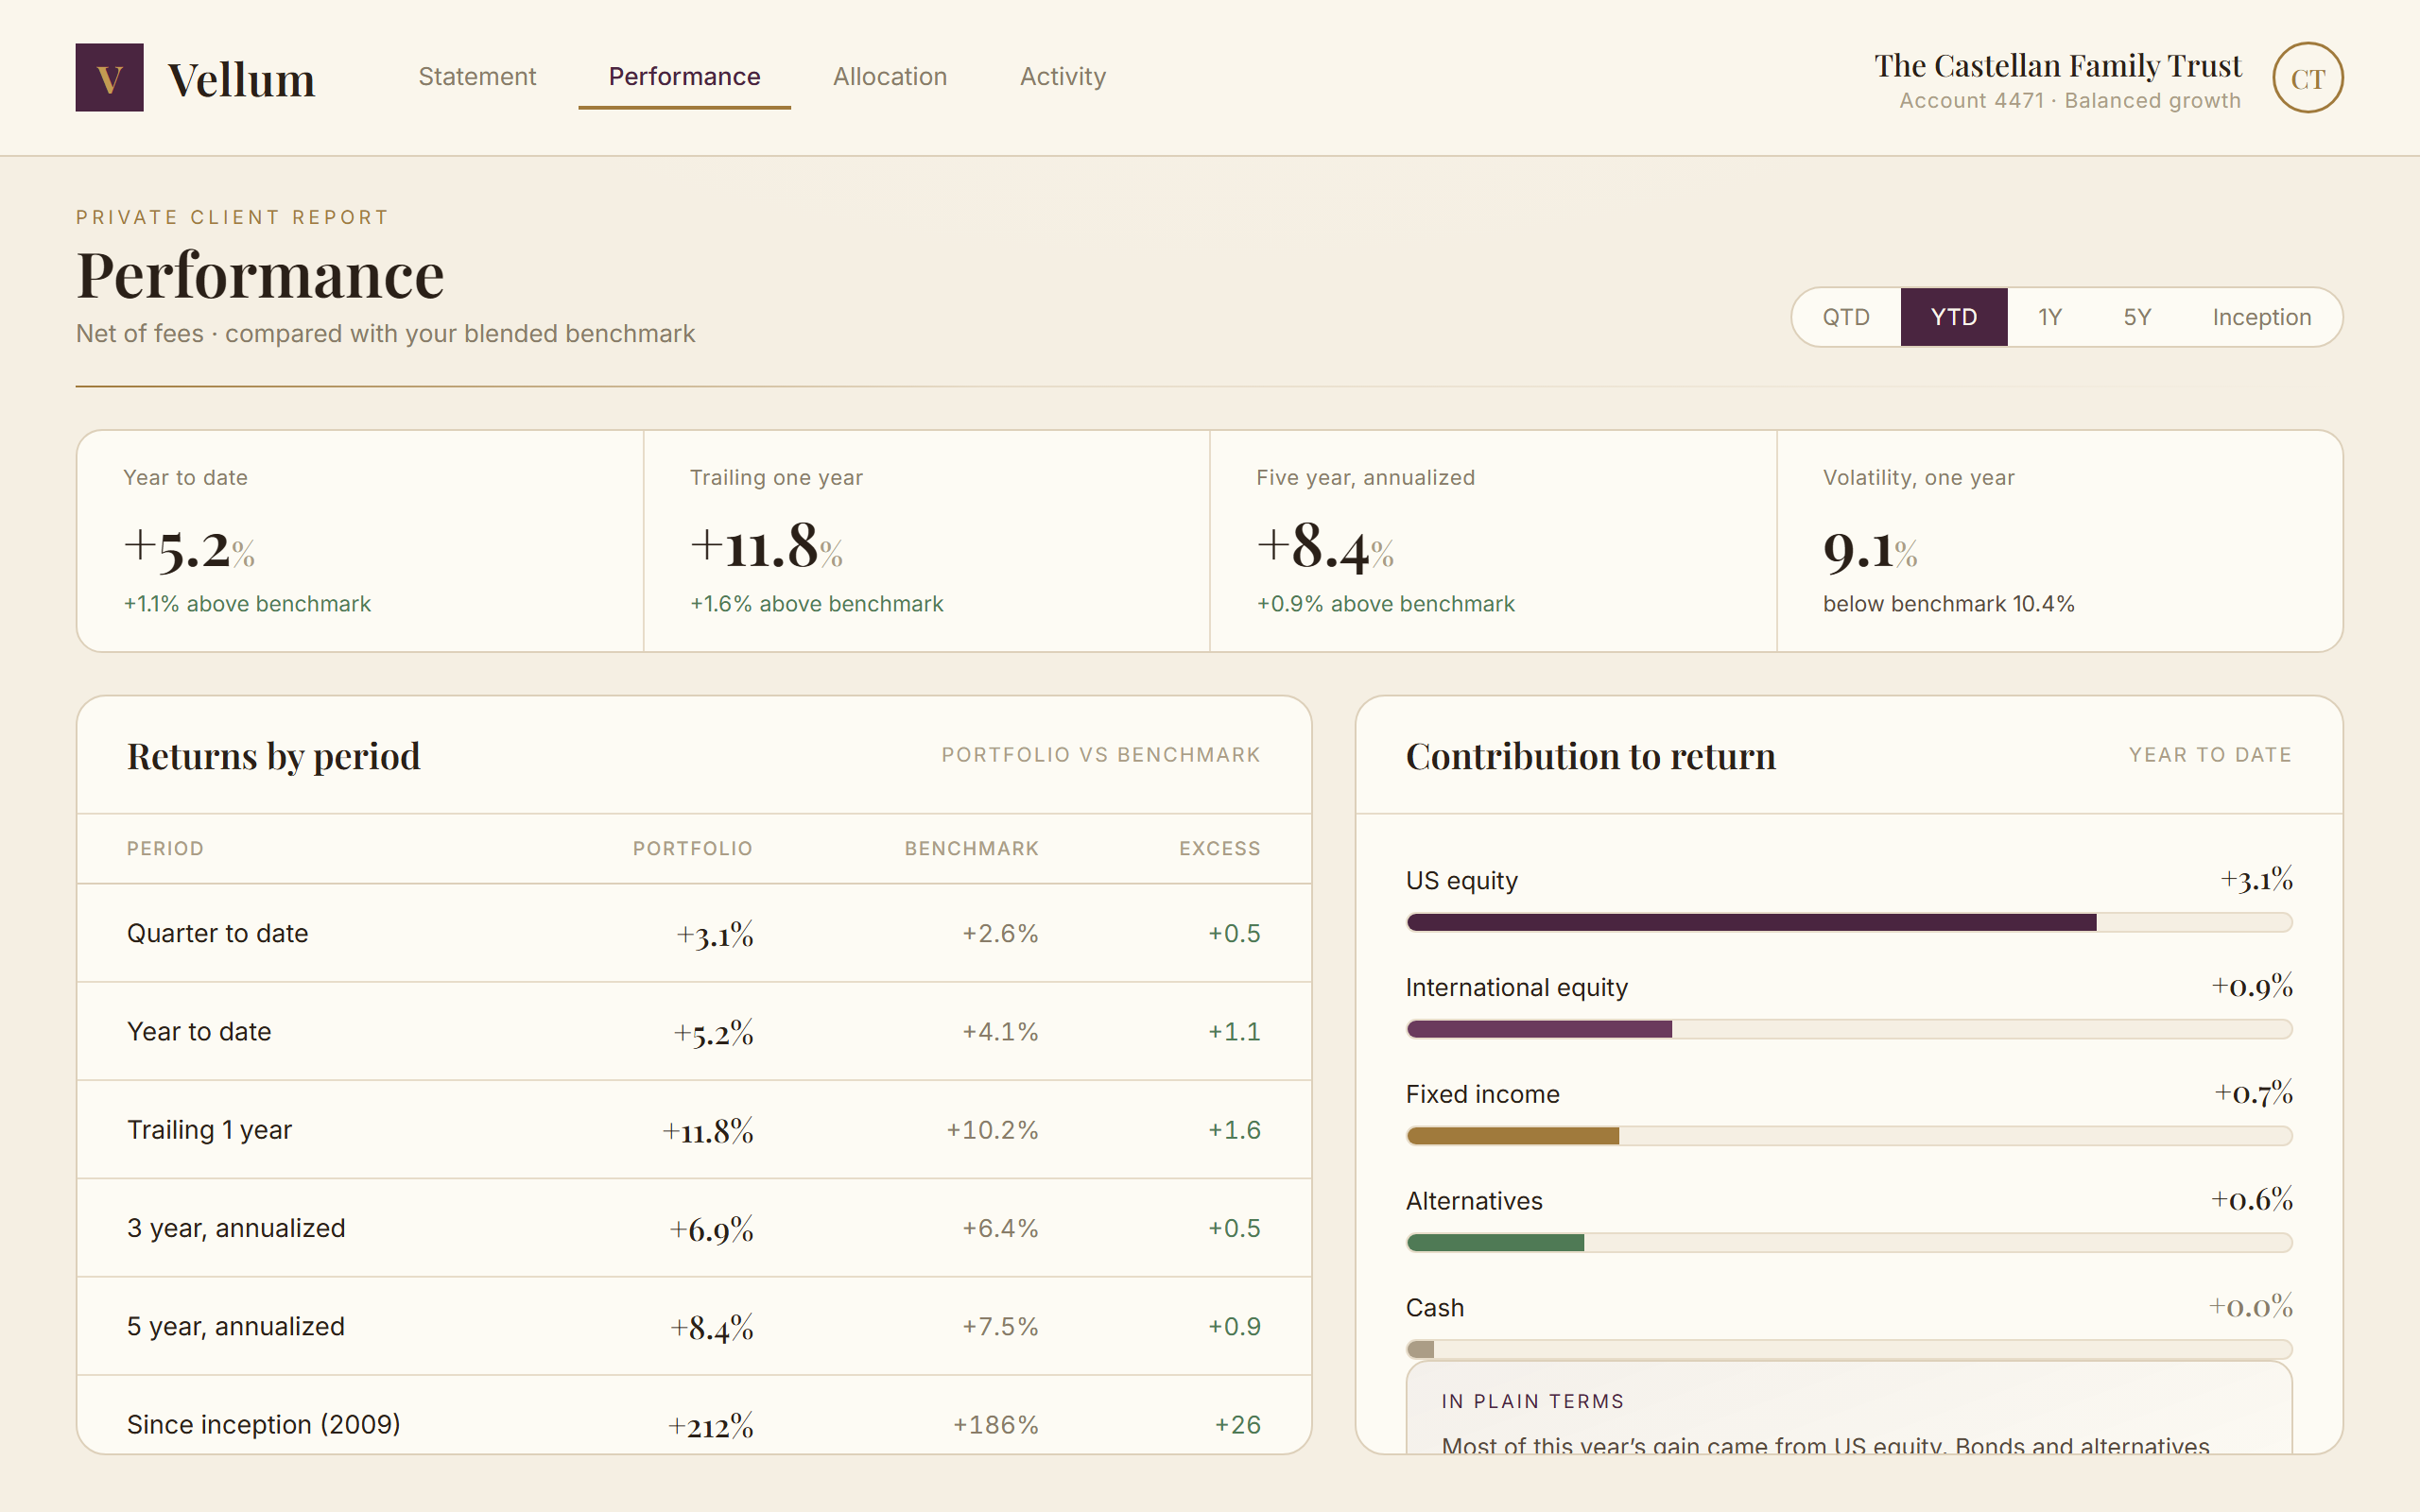Screen dimensions: 2420x1512
Task: Click the active YTD period button
Action: coord(1954,317)
